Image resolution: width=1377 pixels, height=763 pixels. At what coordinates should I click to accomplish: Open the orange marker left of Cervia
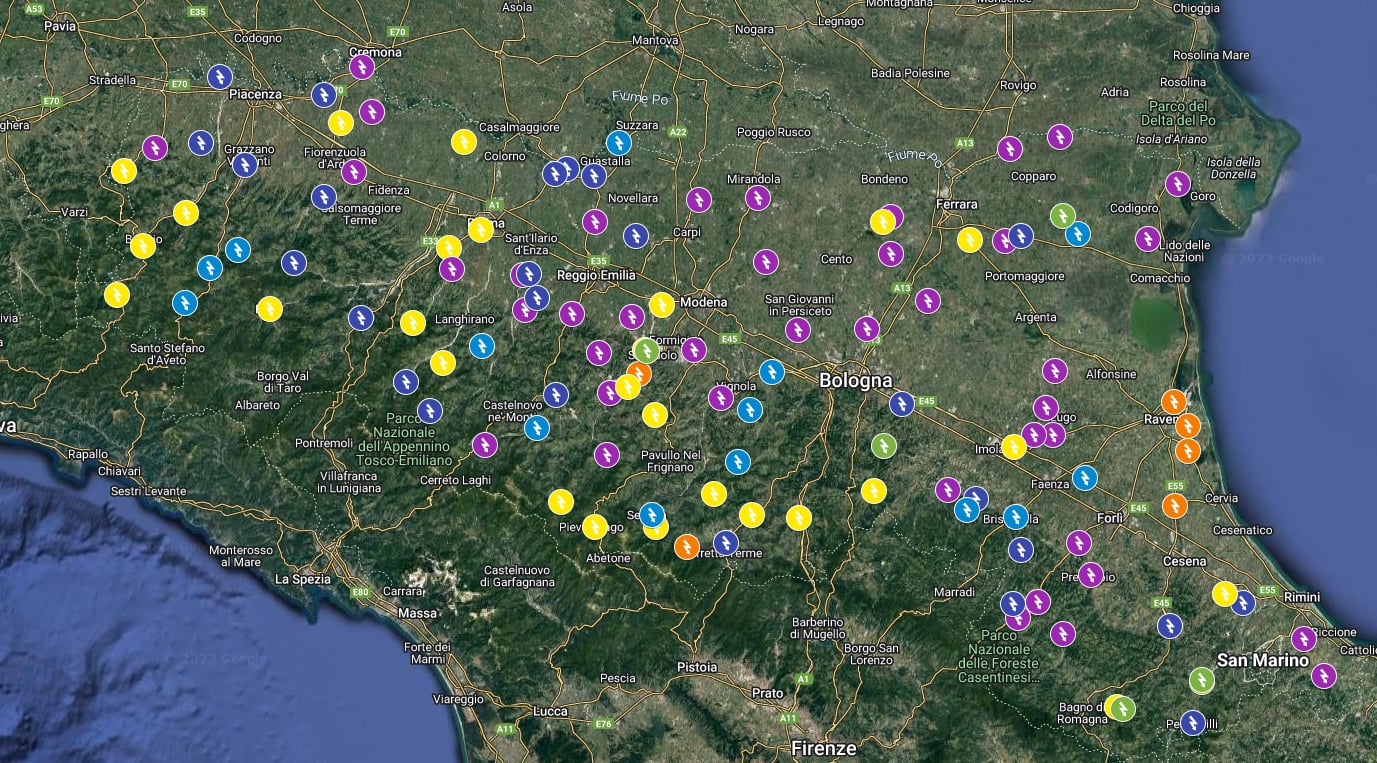tap(1175, 506)
